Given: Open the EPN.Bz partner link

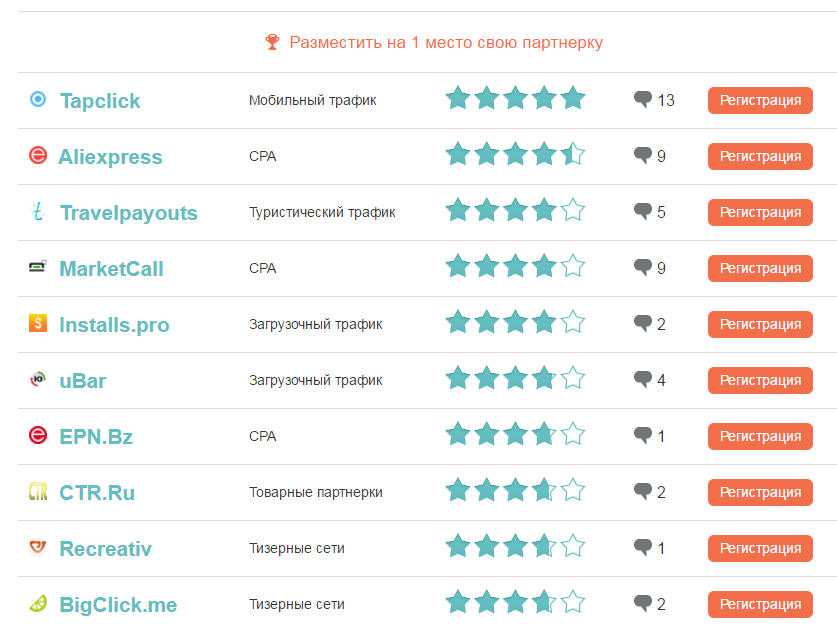Looking at the screenshot, I should pos(96,437).
